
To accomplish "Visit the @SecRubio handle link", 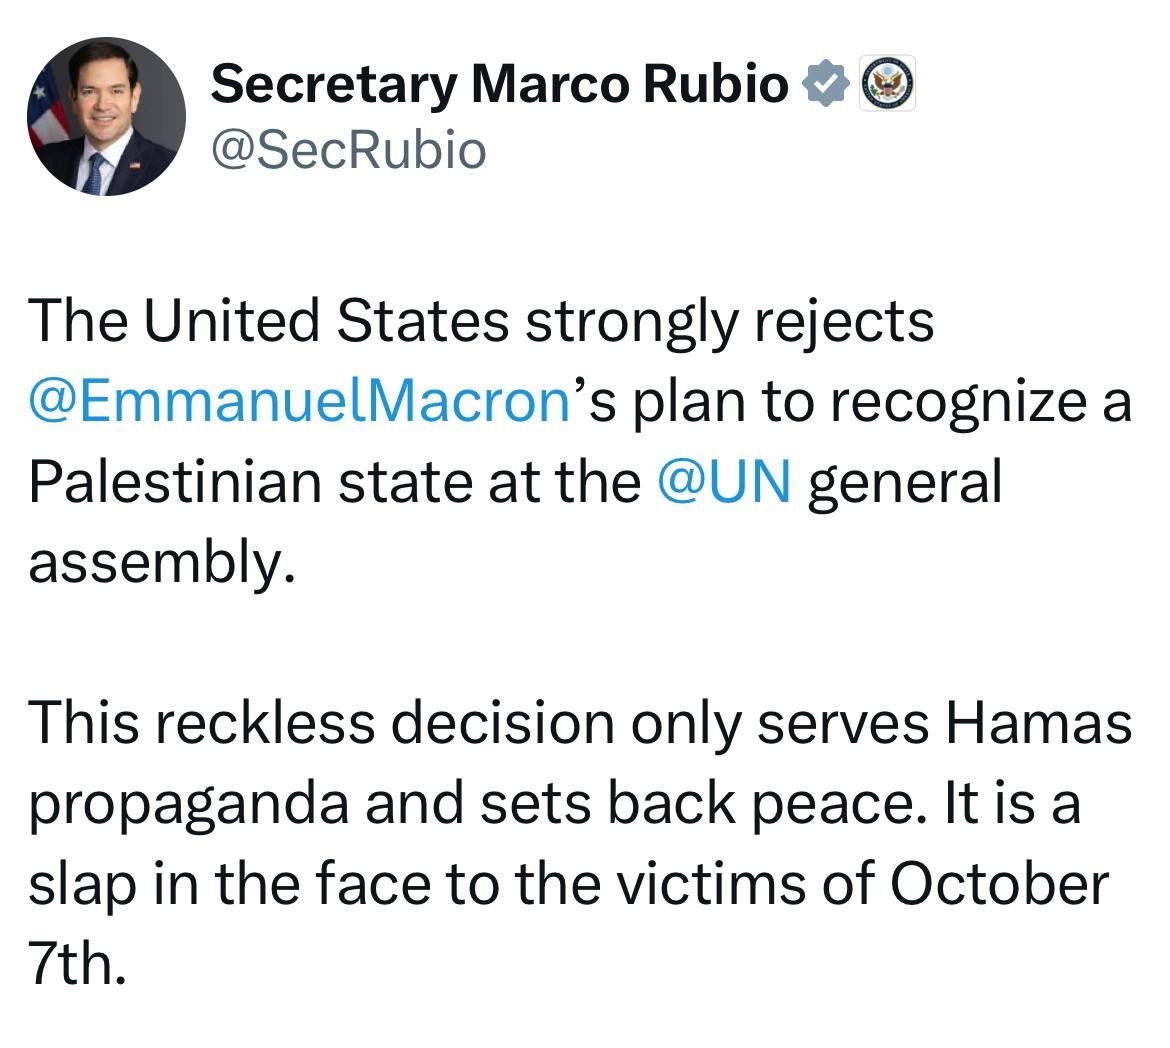I will pos(348,150).
